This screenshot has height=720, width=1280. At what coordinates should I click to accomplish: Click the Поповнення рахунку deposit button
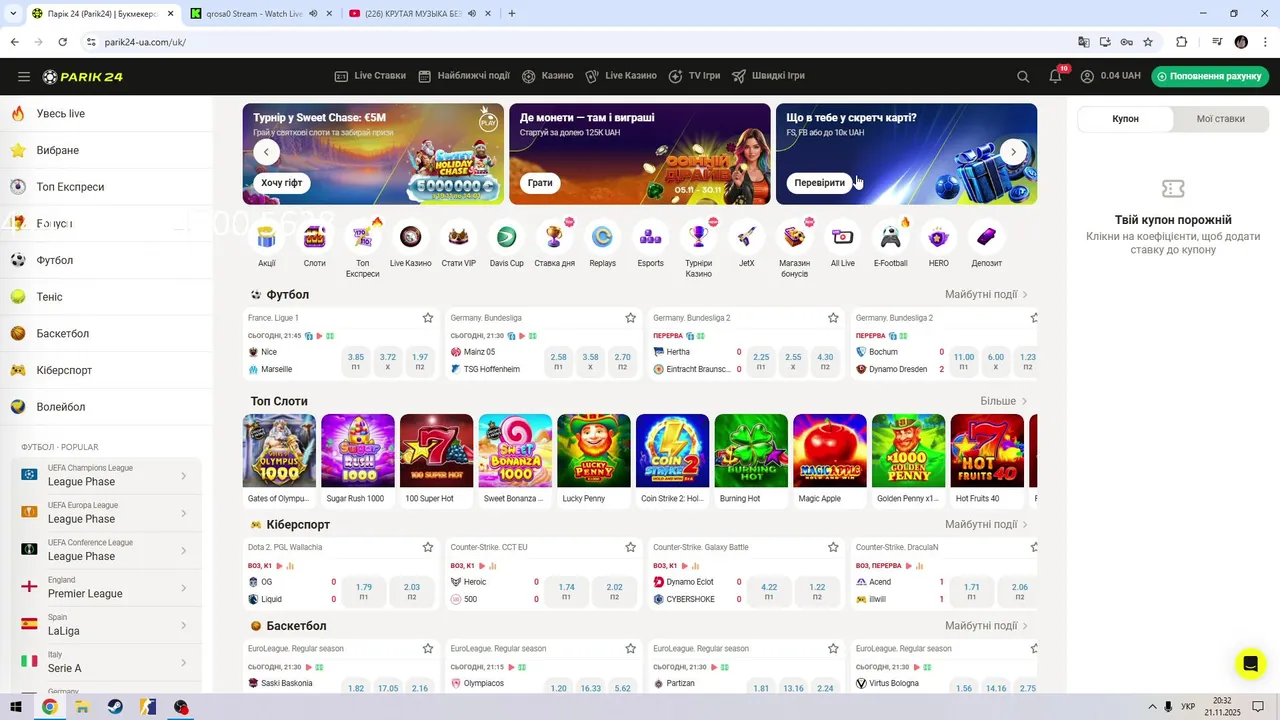coord(1210,76)
